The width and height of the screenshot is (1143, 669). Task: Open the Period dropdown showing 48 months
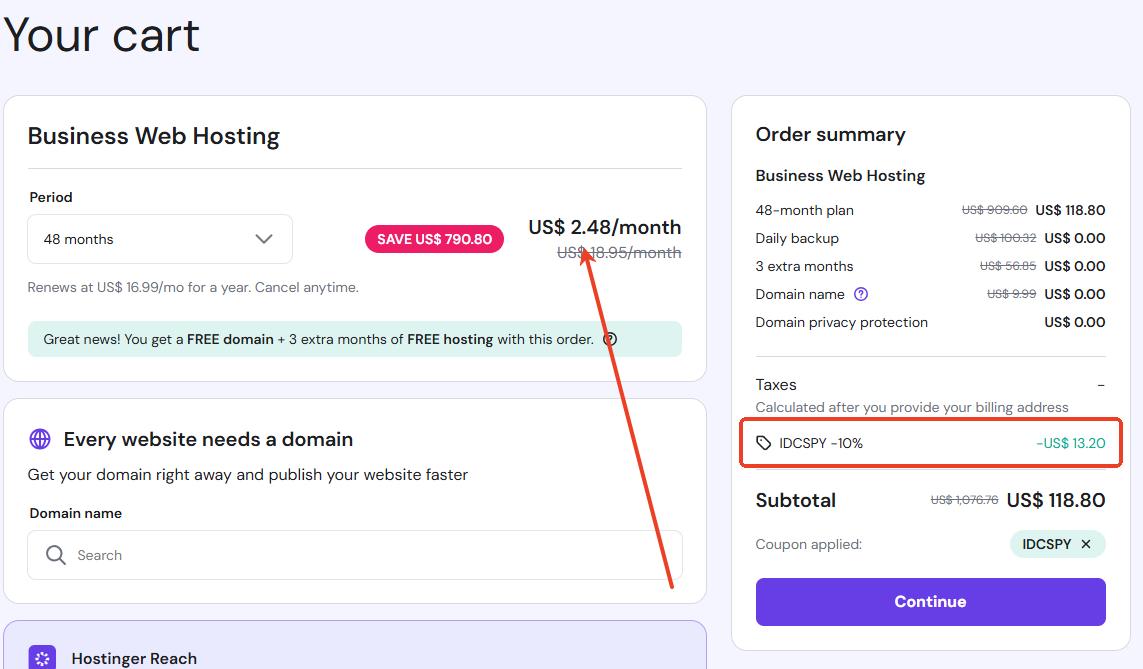click(x=160, y=239)
